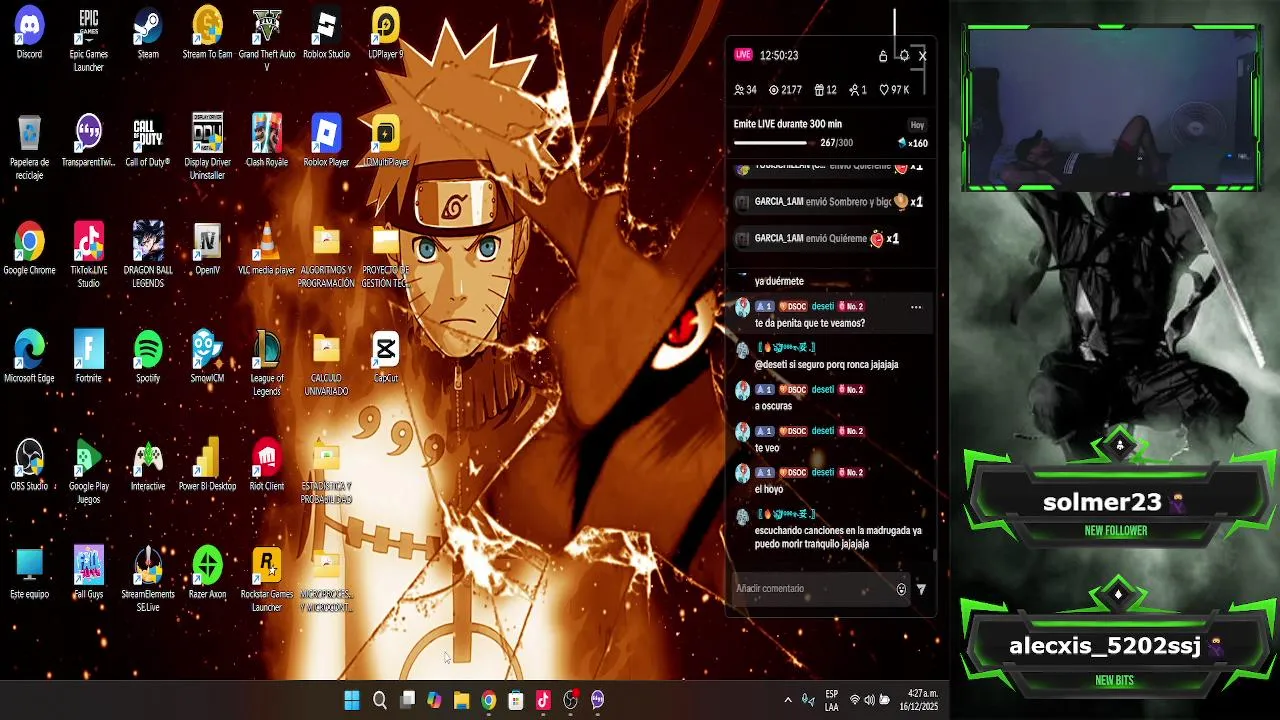Viewport: 1280px width, 720px height.
Task: Switch to TikTok LIVE Studio in taskbar
Action: (543, 700)
